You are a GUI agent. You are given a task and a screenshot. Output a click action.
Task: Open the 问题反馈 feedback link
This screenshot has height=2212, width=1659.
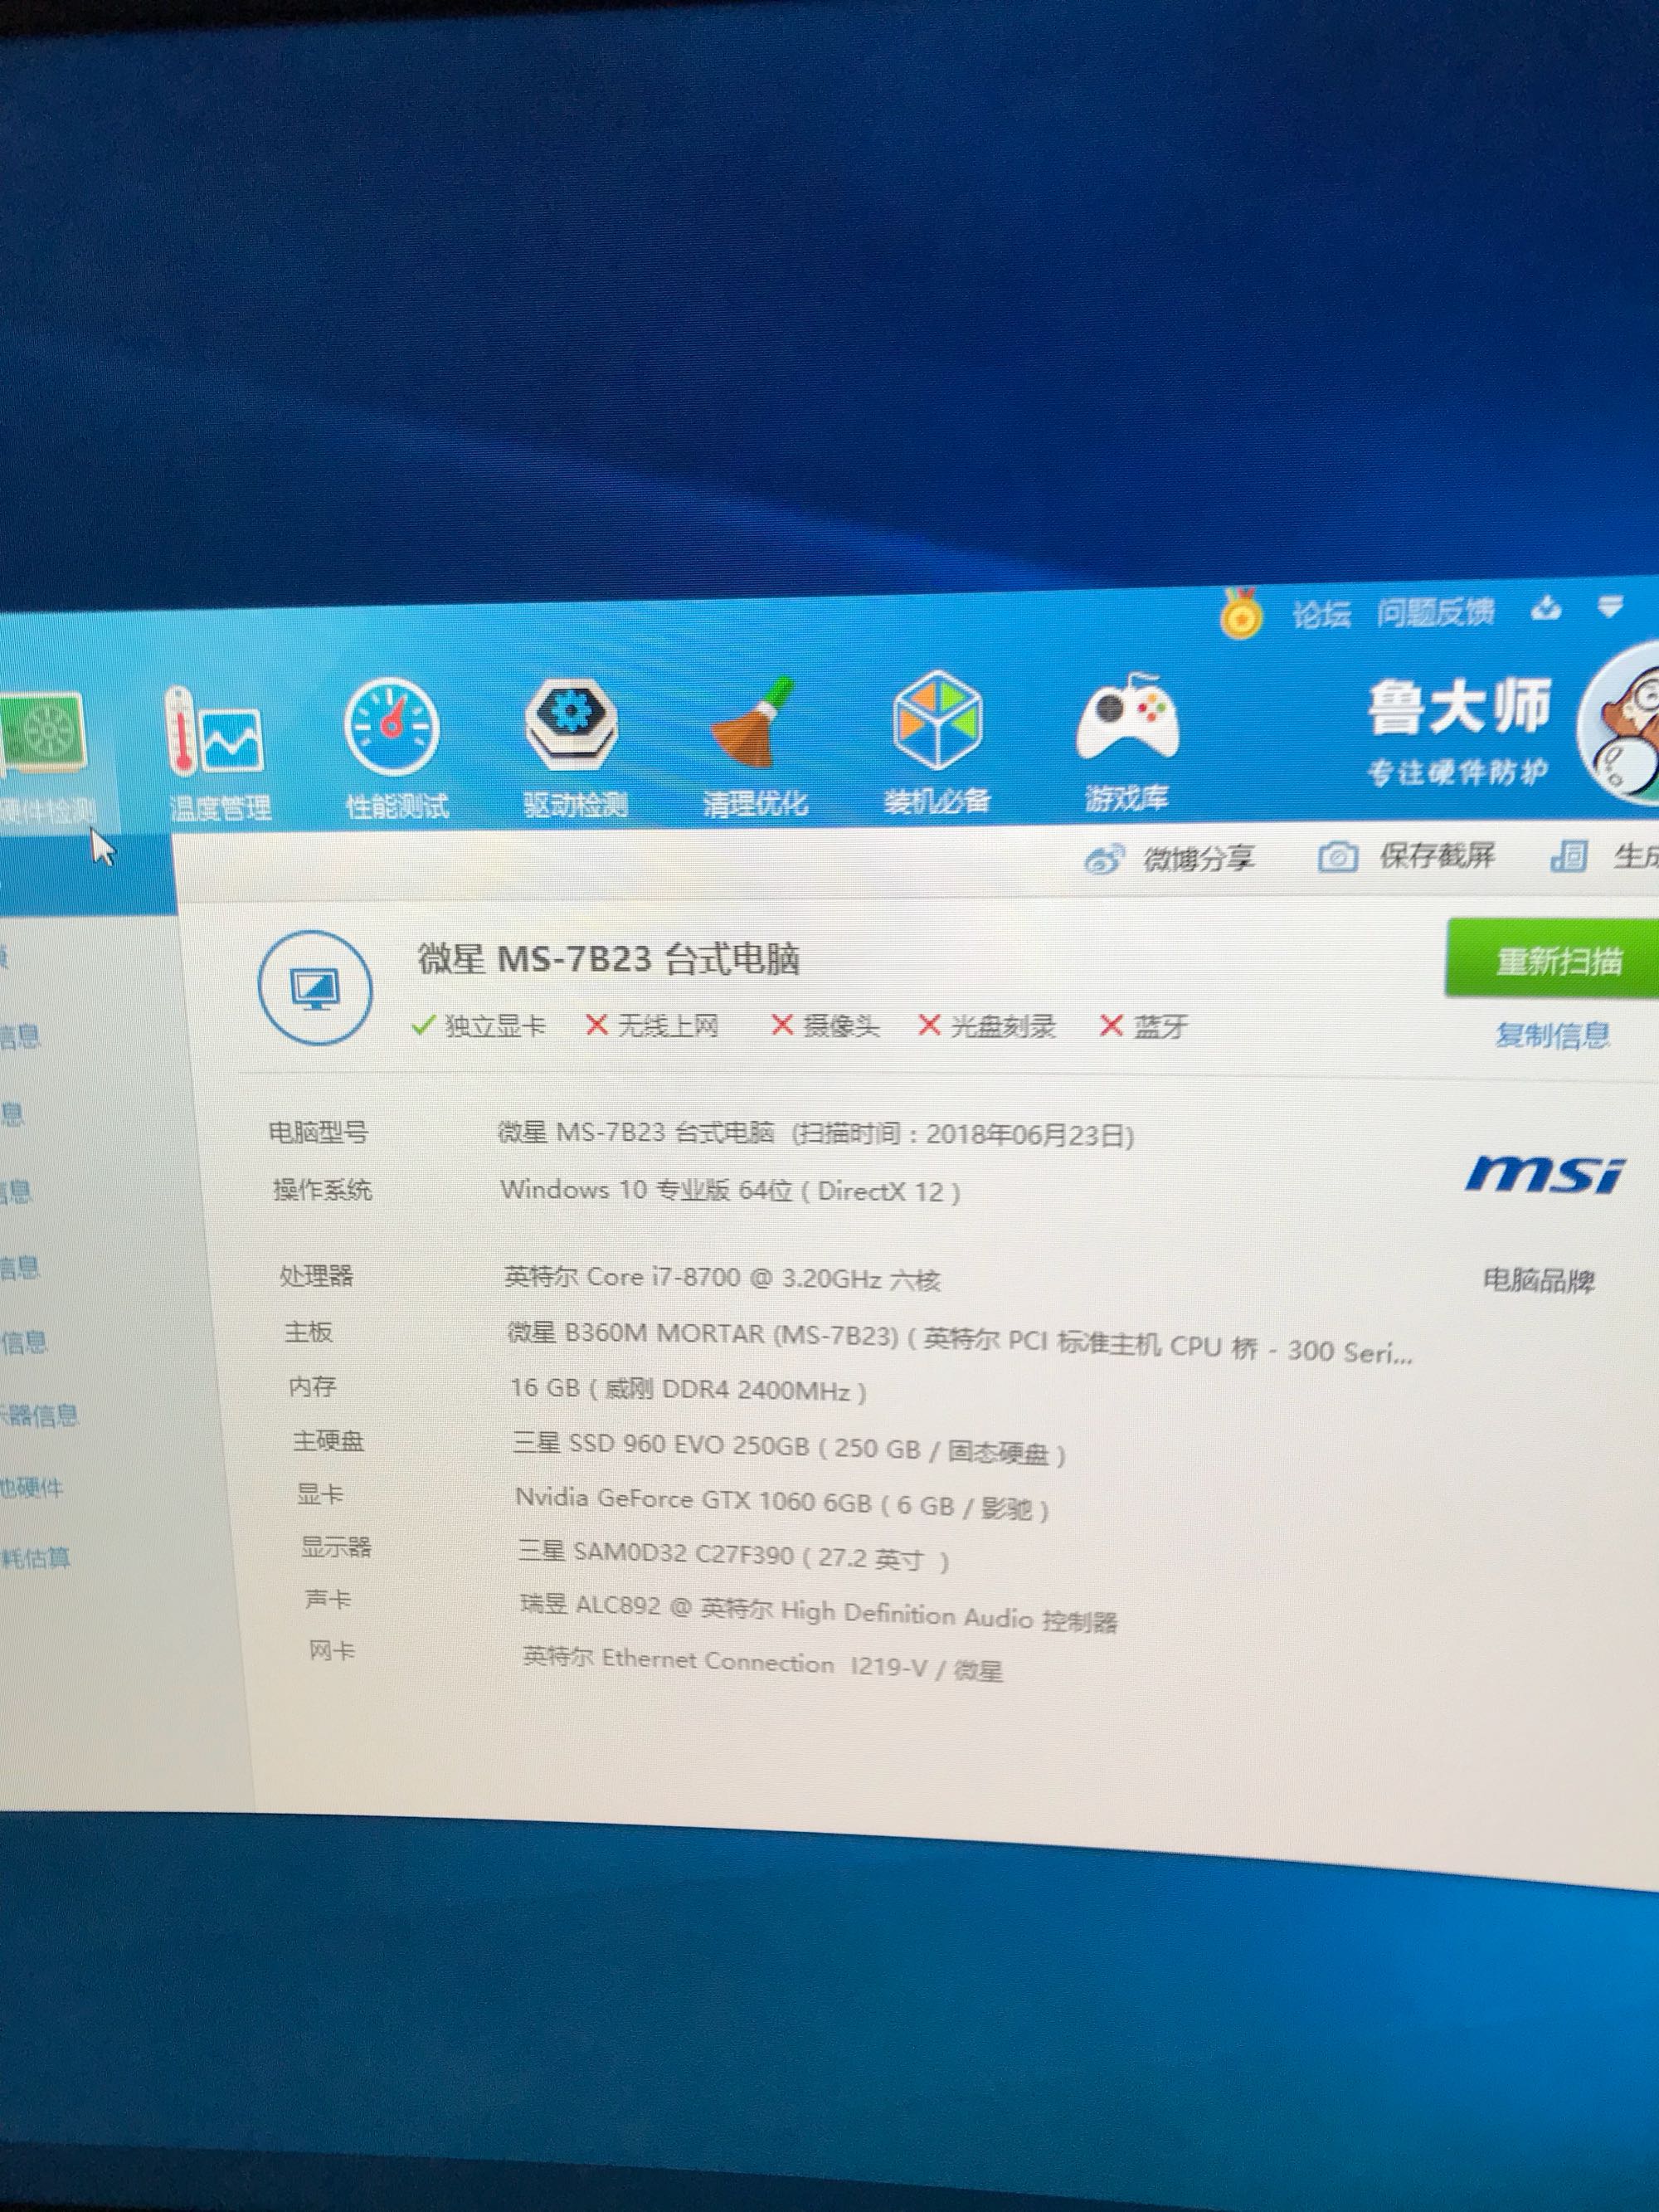(1435, 612)
